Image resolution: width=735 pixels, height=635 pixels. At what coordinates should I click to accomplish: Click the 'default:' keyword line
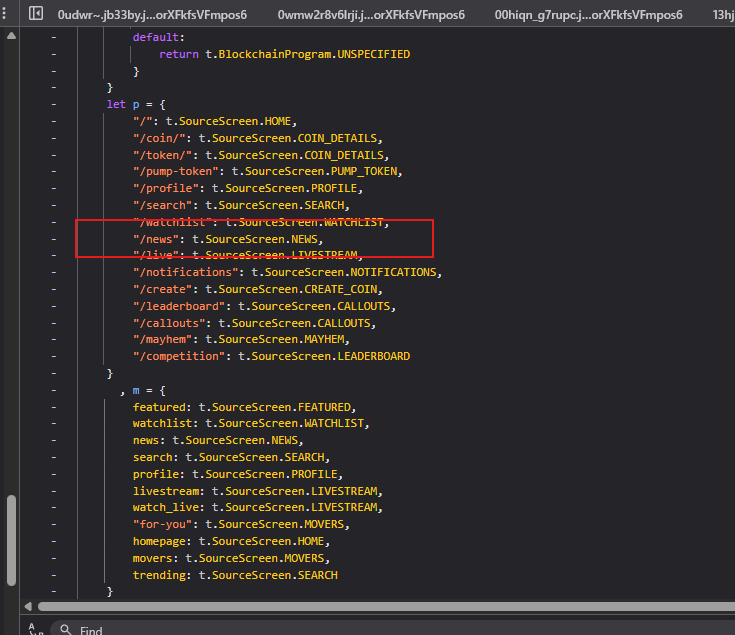click(158, 37)
